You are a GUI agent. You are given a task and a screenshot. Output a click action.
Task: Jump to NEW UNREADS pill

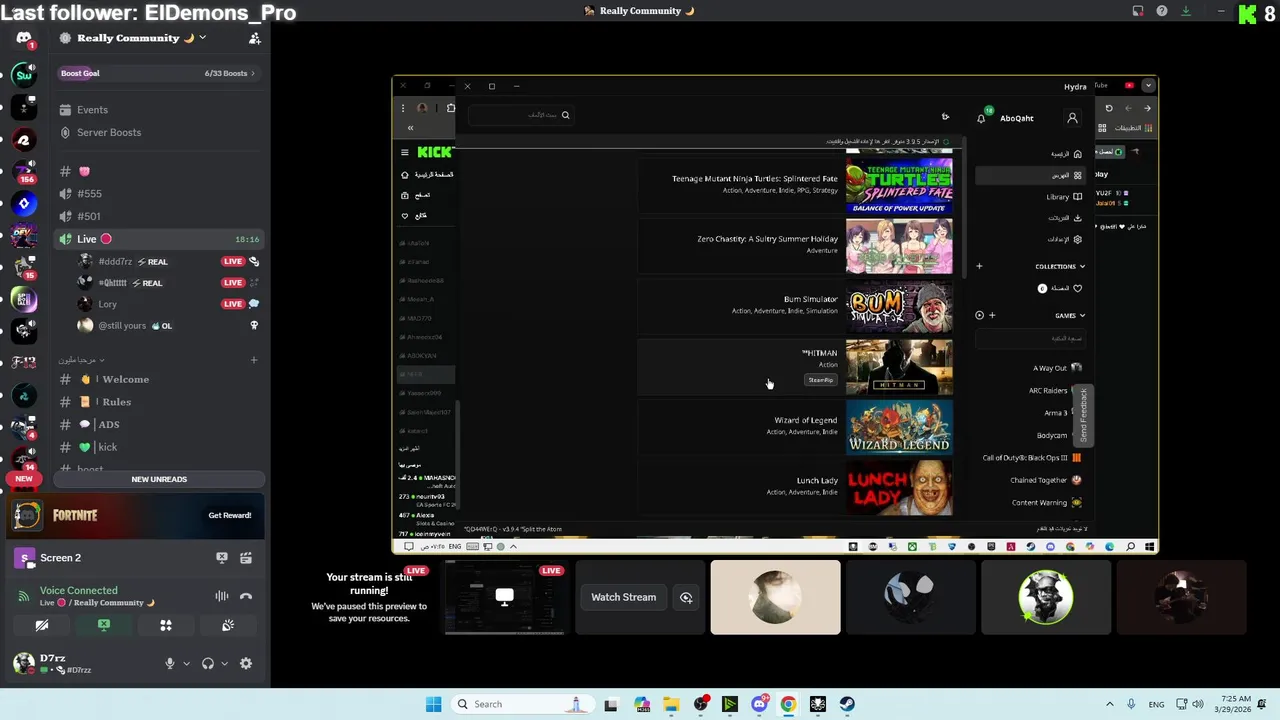click(x=159, y=479)
